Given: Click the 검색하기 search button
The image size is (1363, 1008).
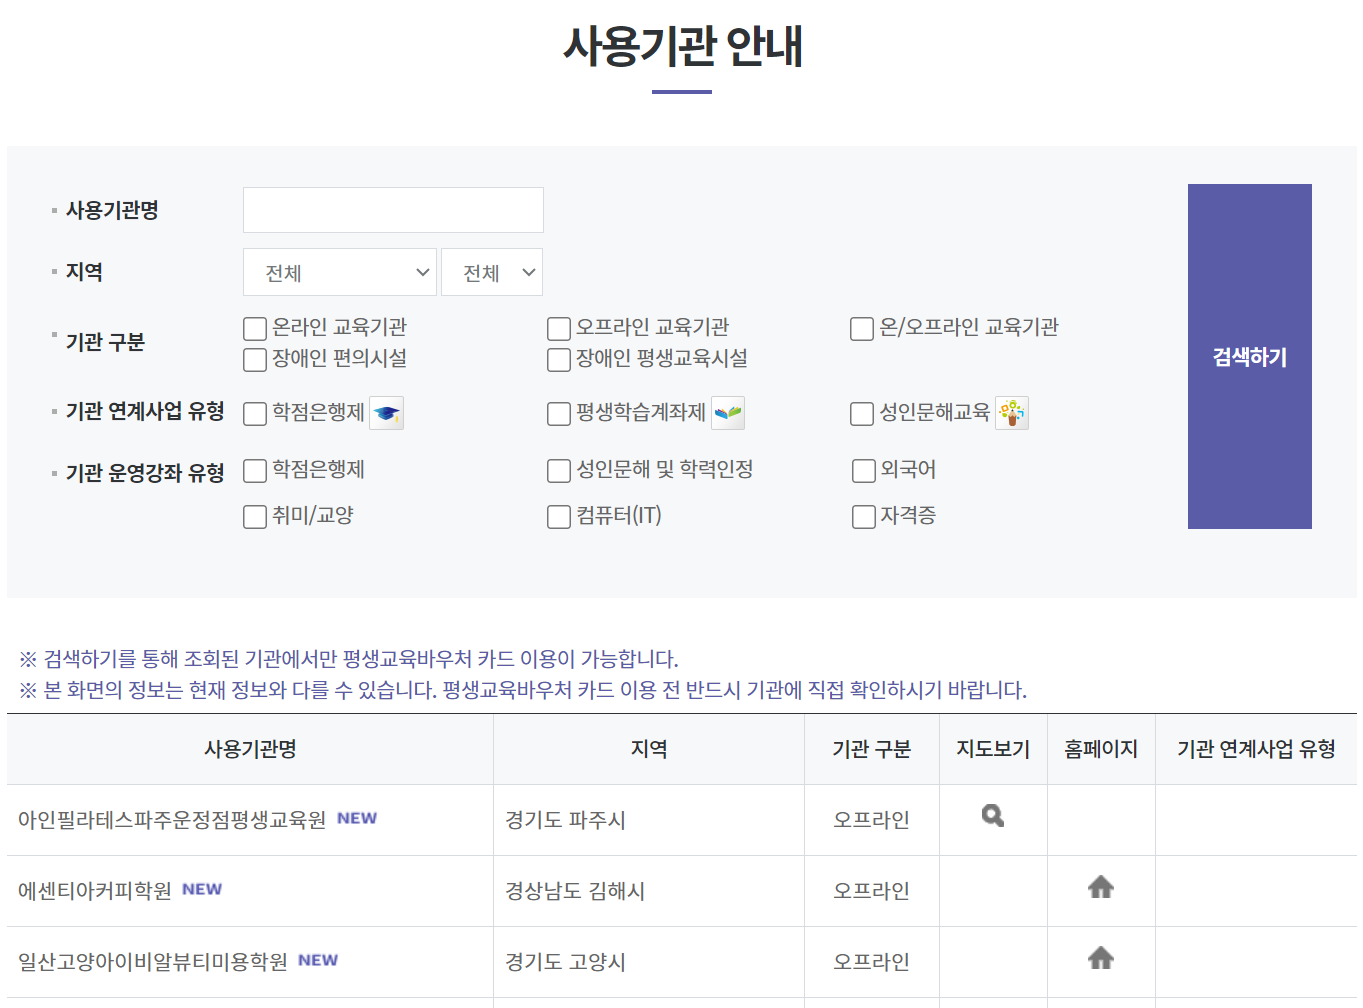Looking at the screenshot, I should pos(1250,356).
